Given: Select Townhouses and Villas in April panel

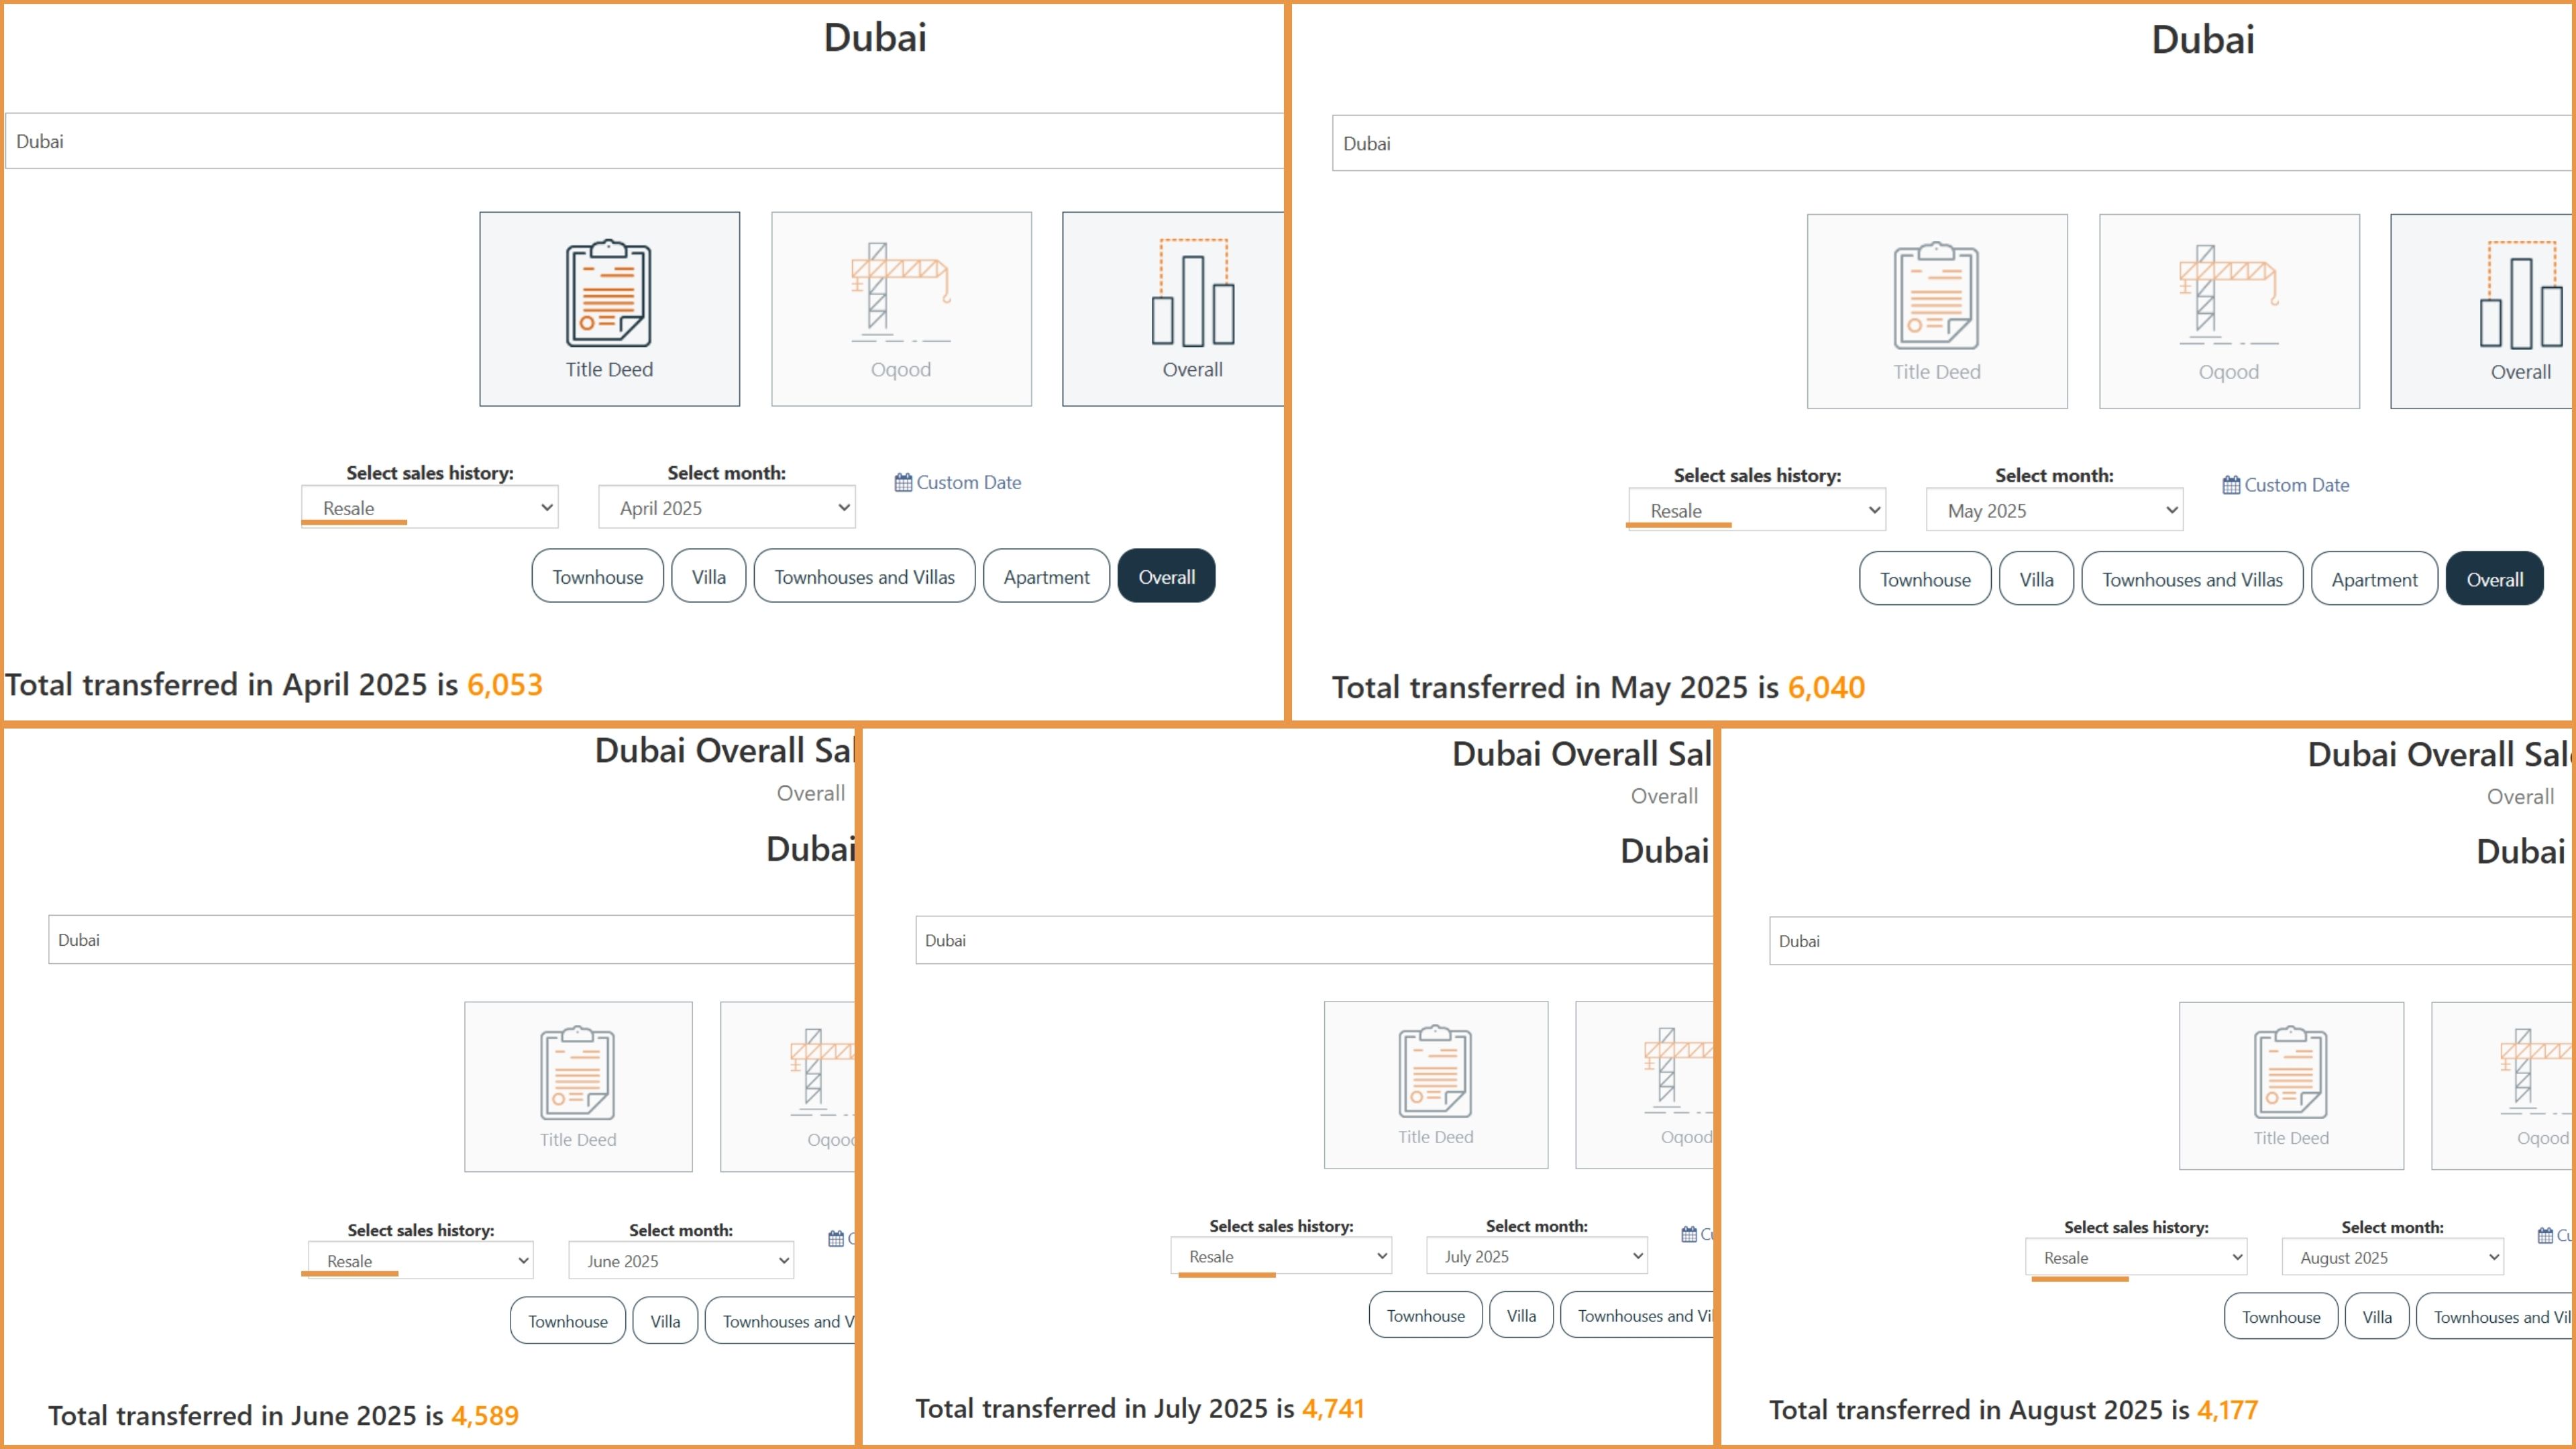Looking at the screenshot, I should coord(864,577).
